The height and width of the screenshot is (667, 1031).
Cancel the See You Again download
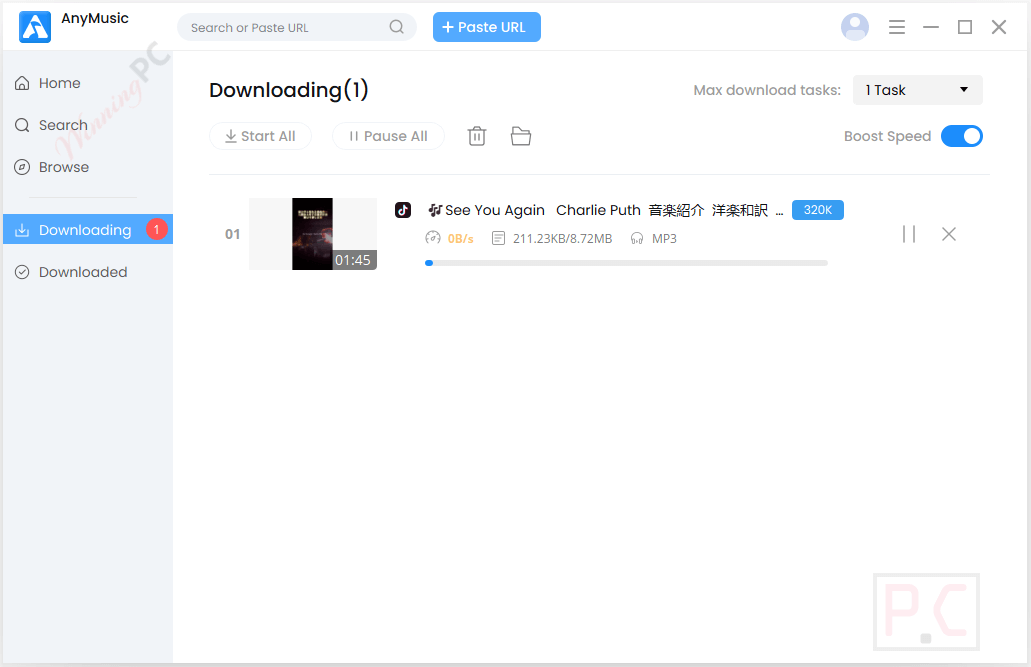tap(949, 234)
